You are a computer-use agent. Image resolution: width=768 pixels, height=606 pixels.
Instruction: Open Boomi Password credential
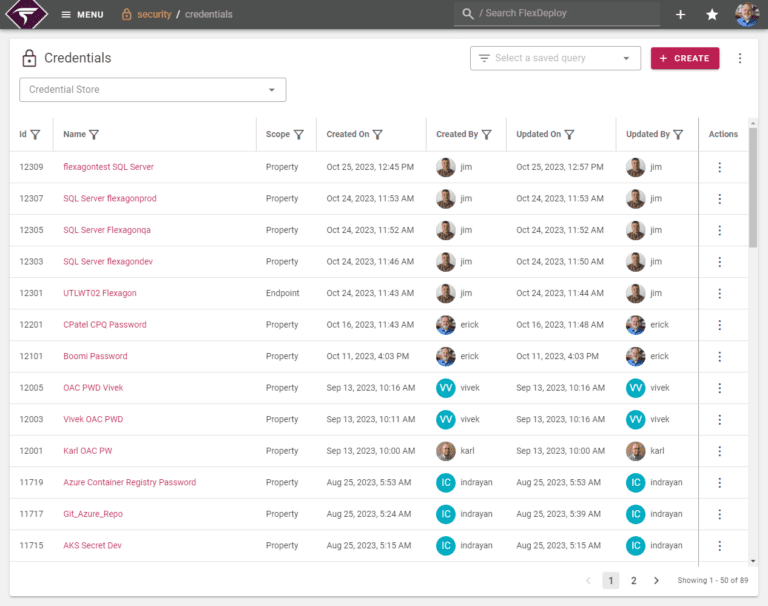pyautogui.click(x=95, y=356)
